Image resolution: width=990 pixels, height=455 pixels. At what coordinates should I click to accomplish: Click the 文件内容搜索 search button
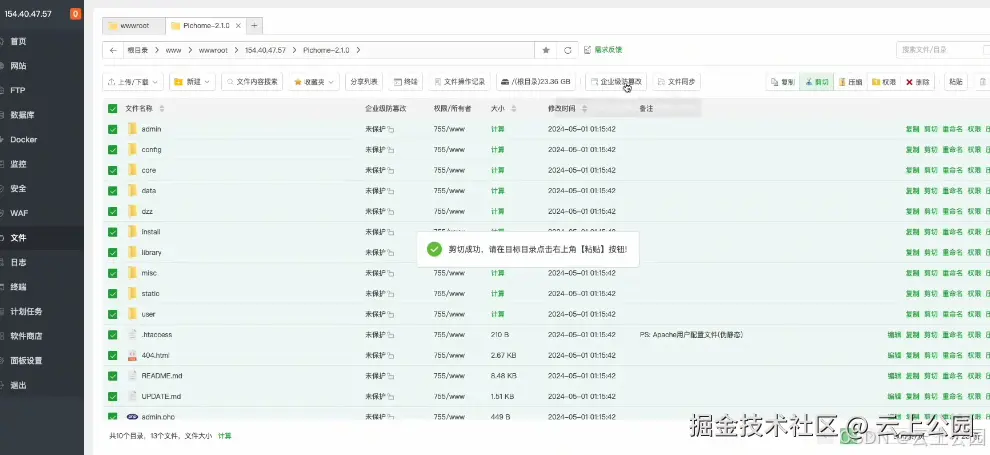[x=252, y=81]
